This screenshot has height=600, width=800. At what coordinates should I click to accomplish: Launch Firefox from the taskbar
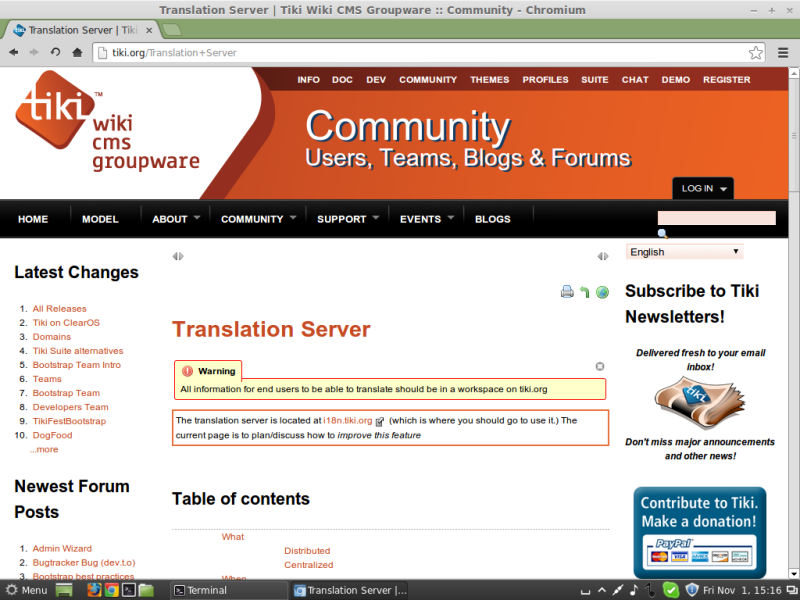[94, 590]
